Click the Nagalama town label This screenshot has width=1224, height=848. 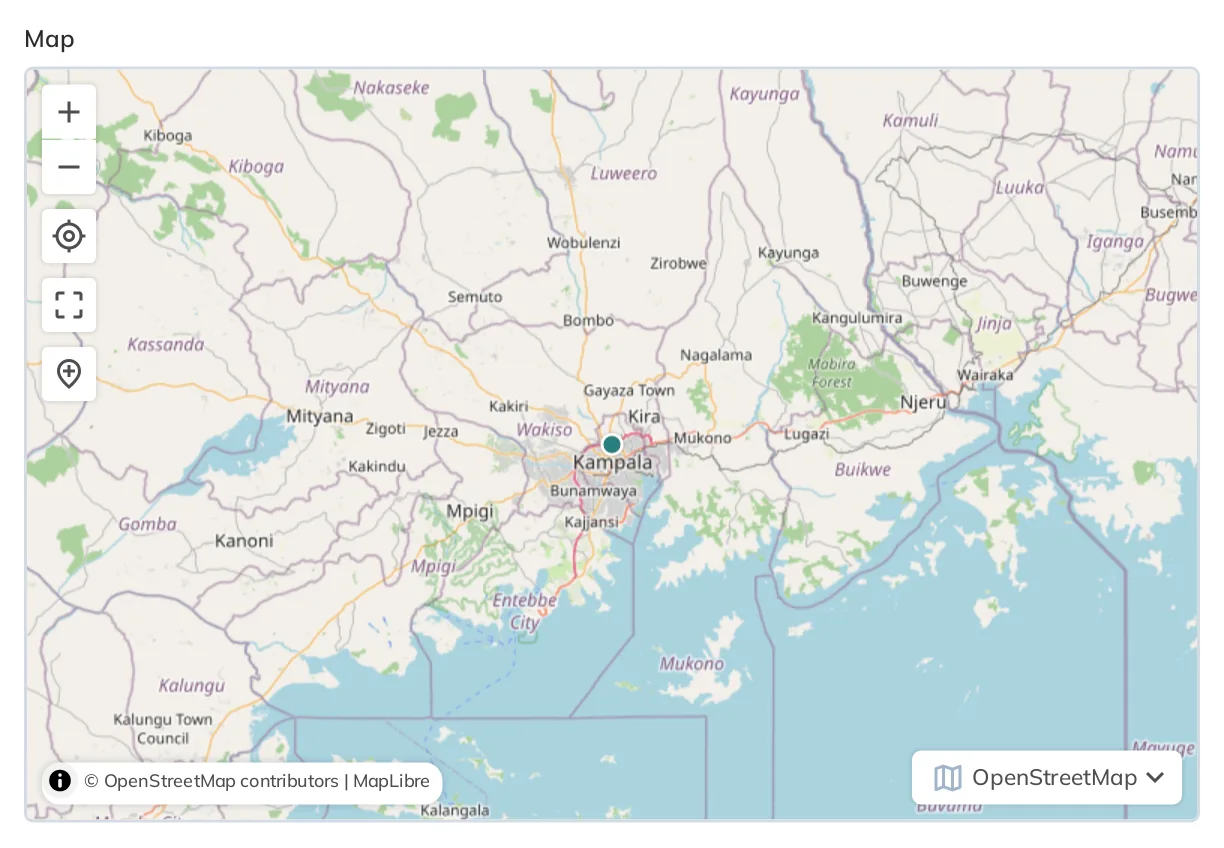[x=716, y=355]
